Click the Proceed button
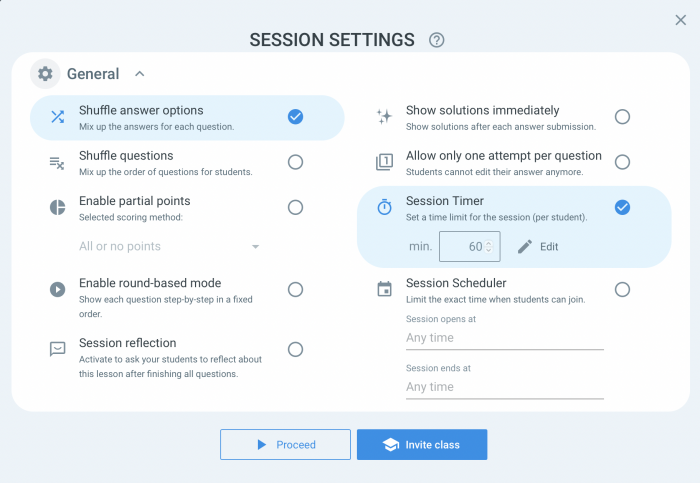The width and height of the screenshot is (700, 483). 285,445
